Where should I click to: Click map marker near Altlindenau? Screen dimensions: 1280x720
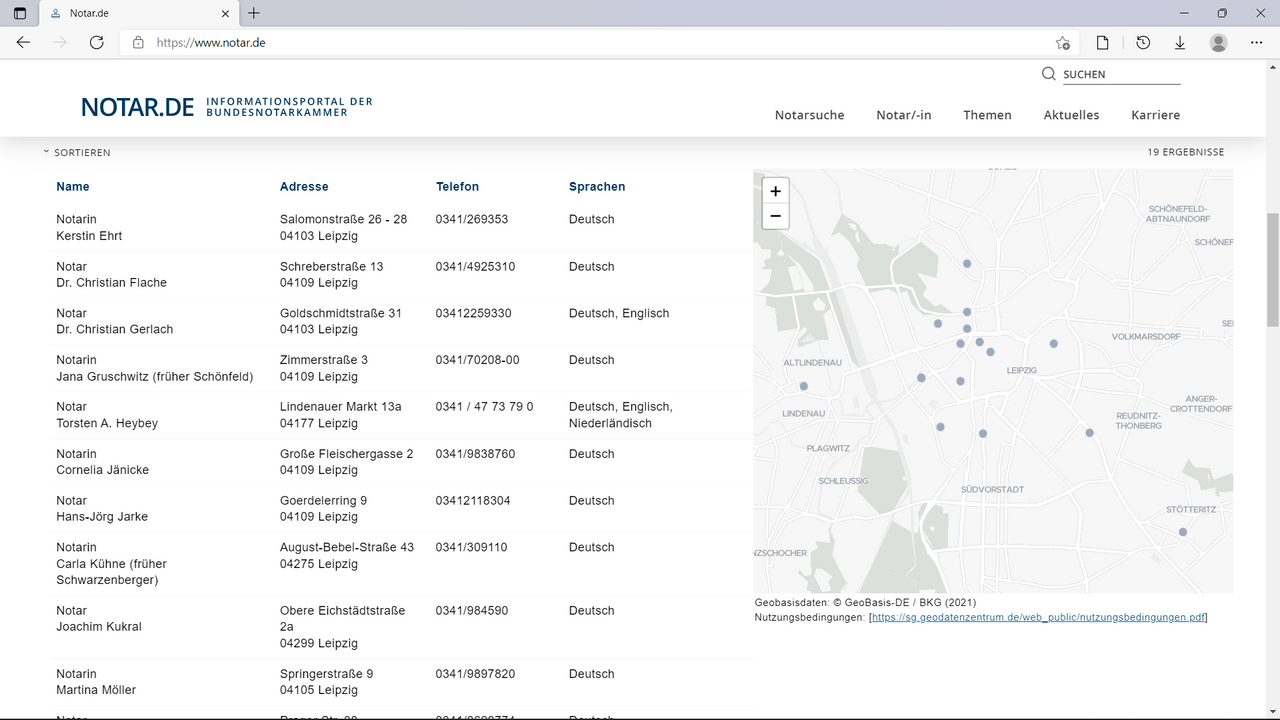pos(803,386)
